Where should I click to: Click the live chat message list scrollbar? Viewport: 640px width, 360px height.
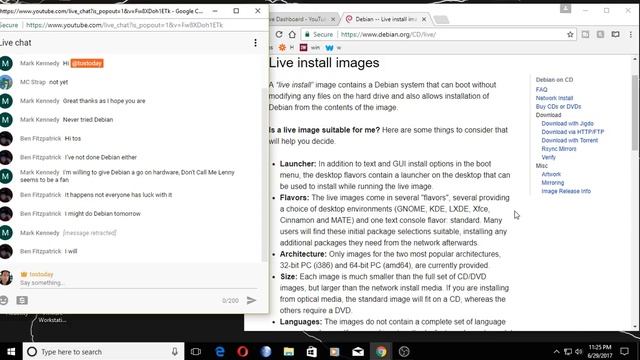(x=264, y=175)
